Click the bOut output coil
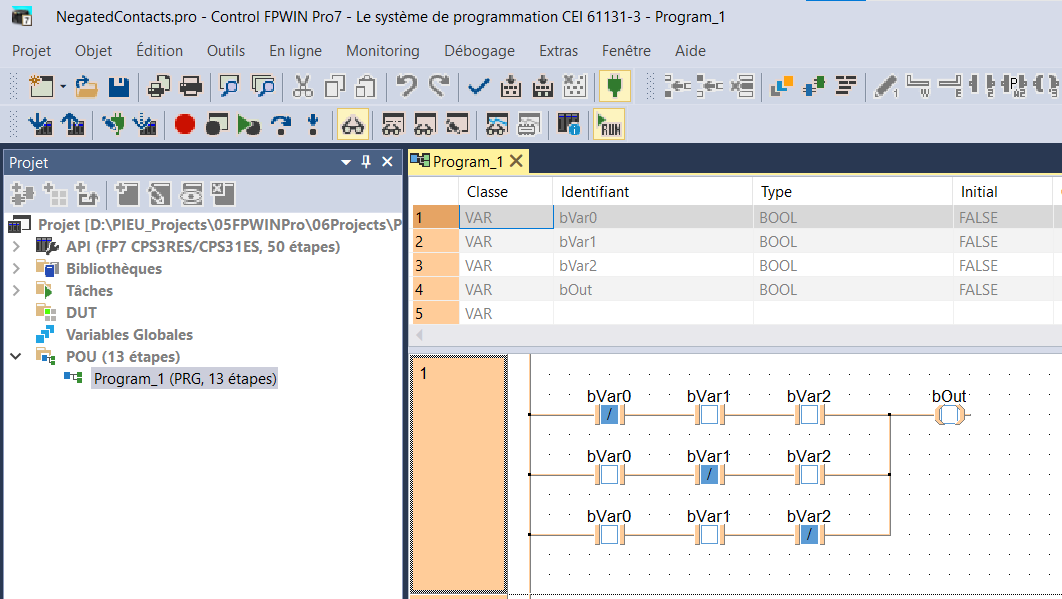 coord(949,415)
